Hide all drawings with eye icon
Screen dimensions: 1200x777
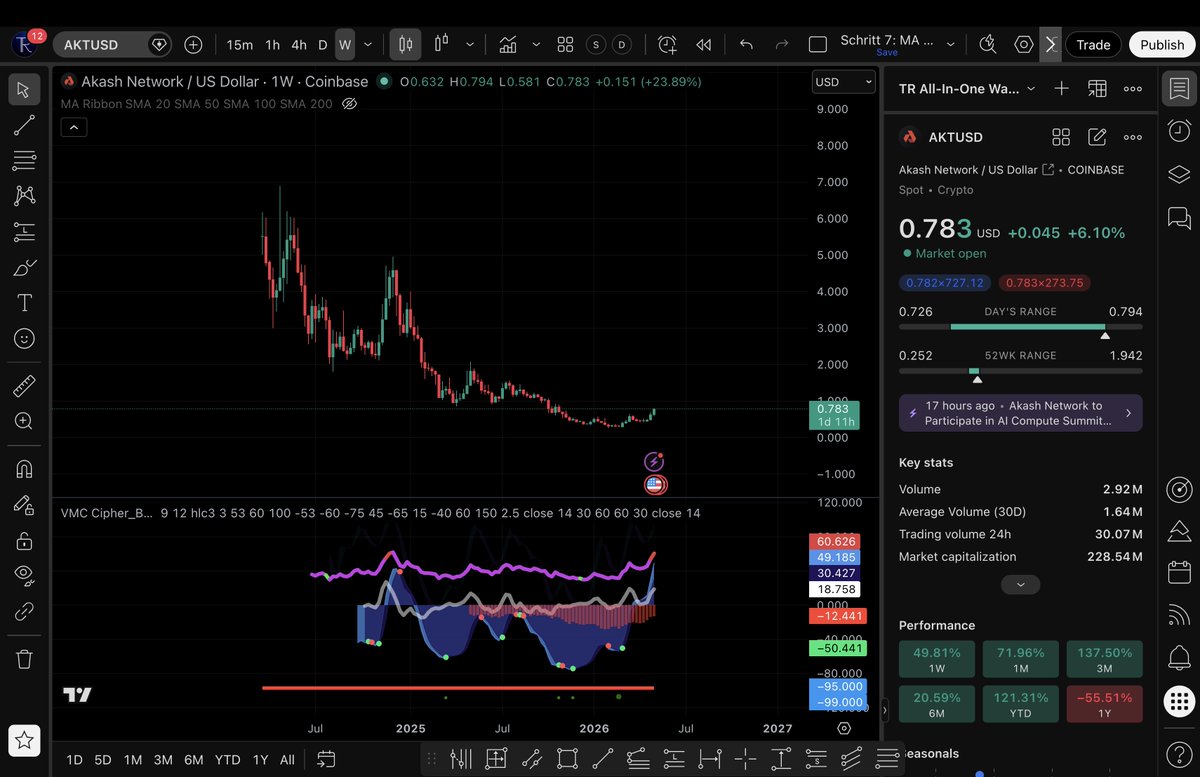pyautogui.click(x=25, y=575)
